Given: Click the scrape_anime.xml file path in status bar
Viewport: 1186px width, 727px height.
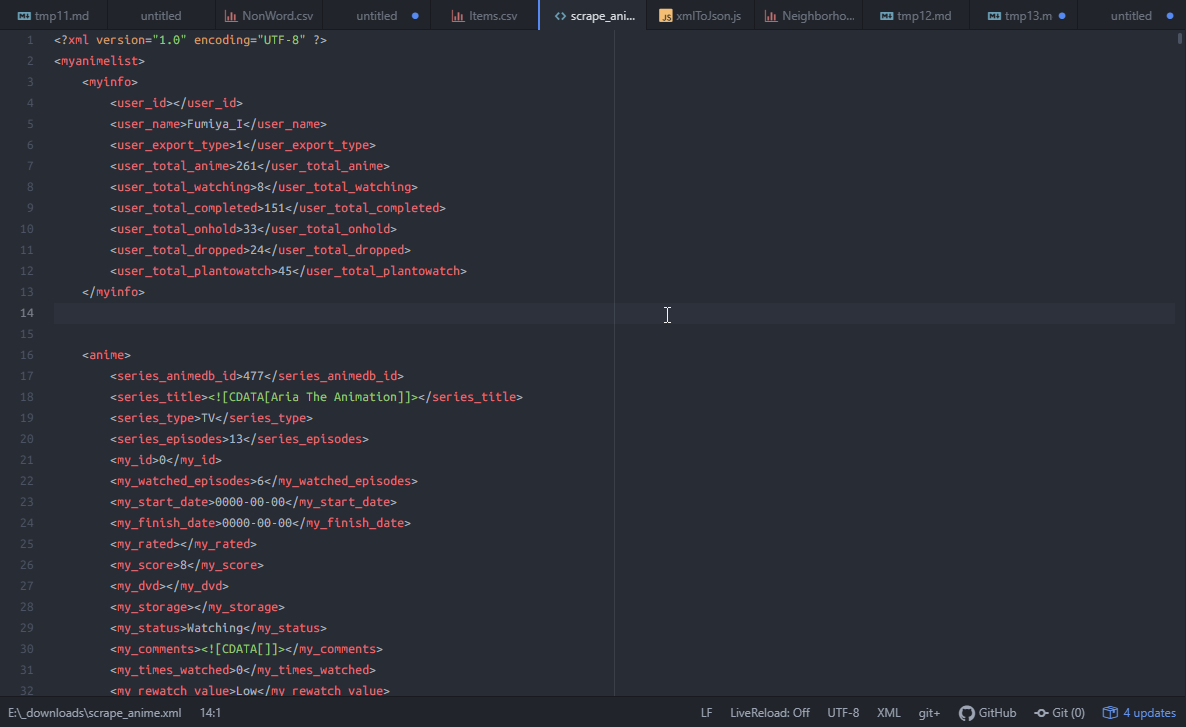Looking at the screenshot, I should tap(94, 713).
